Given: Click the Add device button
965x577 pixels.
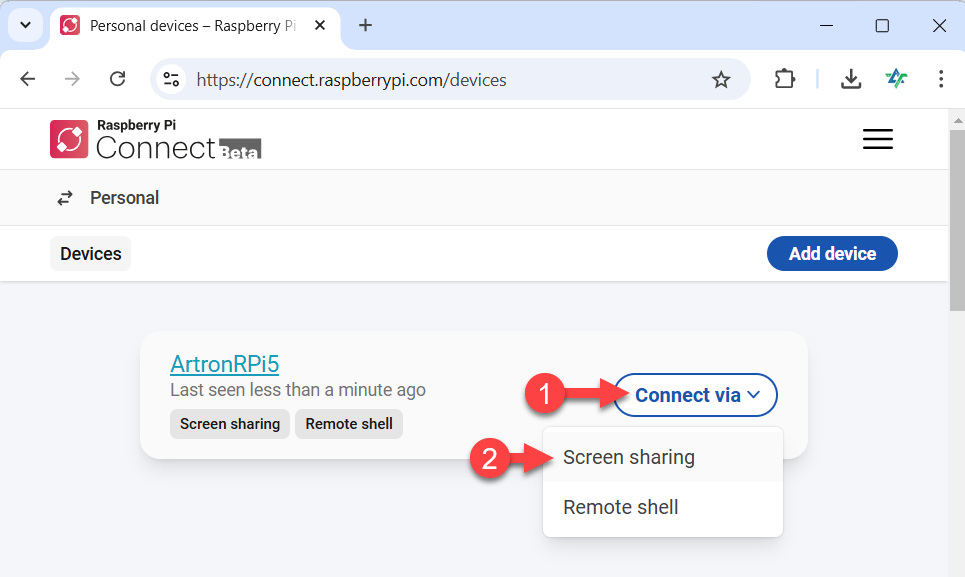Looking at the screenshot, I should click(x=832, y=253).
